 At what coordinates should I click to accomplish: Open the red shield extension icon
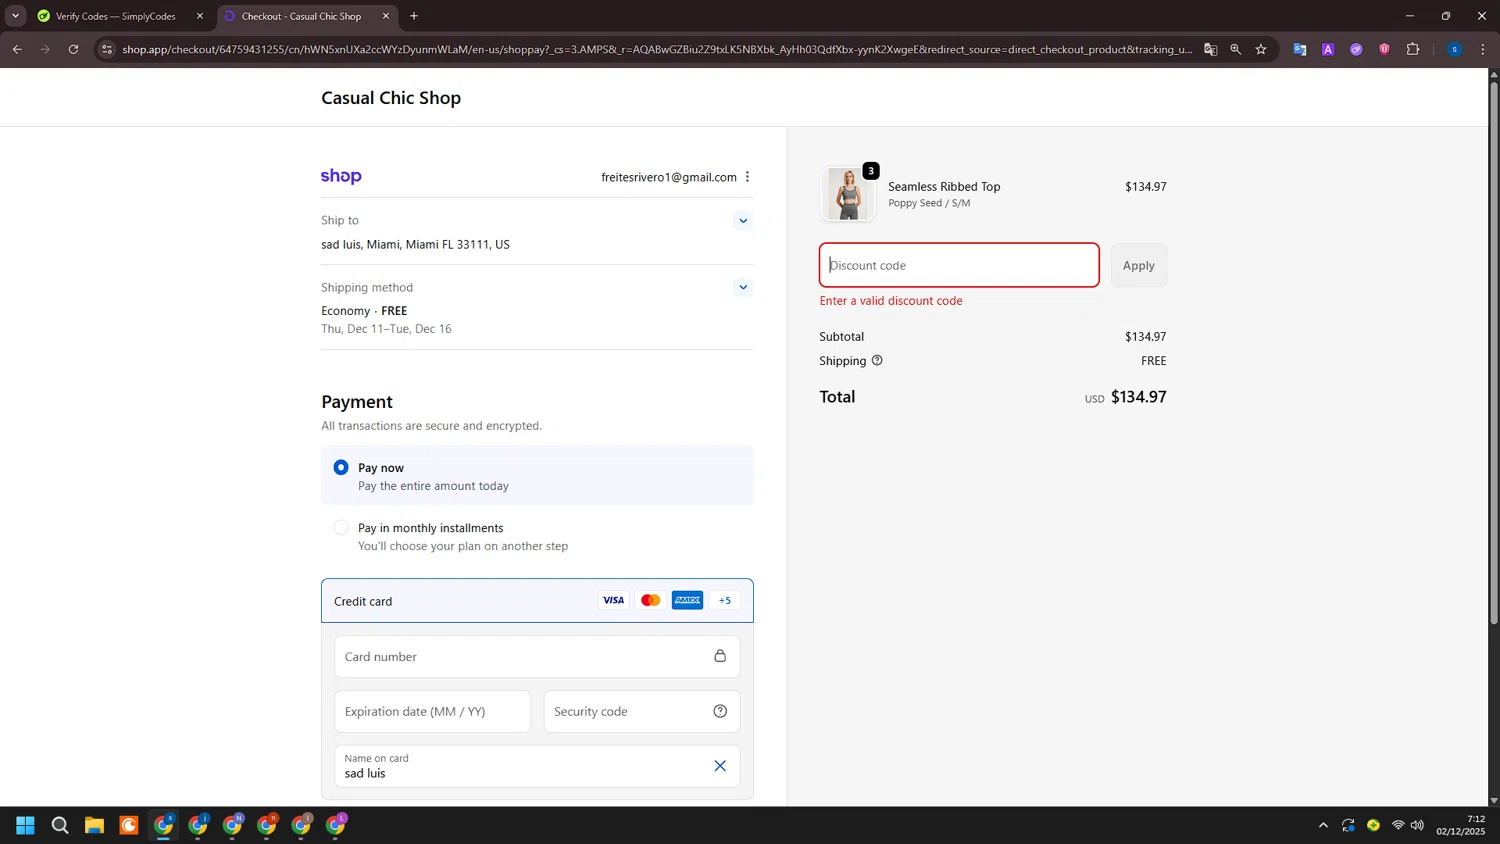click(1384, 49)
